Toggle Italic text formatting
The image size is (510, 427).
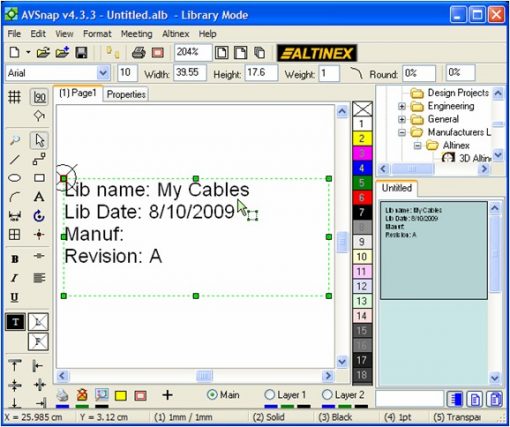14,278
